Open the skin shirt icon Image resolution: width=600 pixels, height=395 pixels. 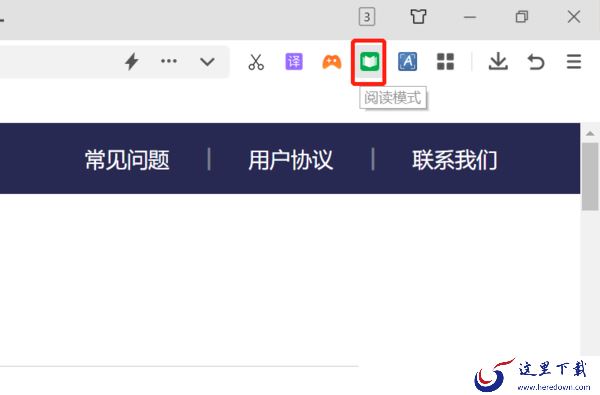click(x=418, y=17)
